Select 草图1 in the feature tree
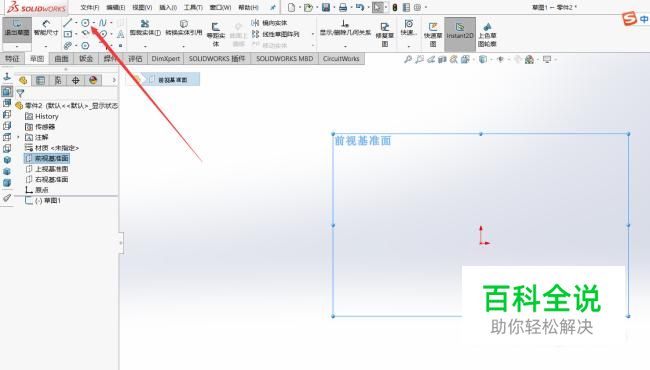Viewport: 650px width, 370px height. click(48, 201)
